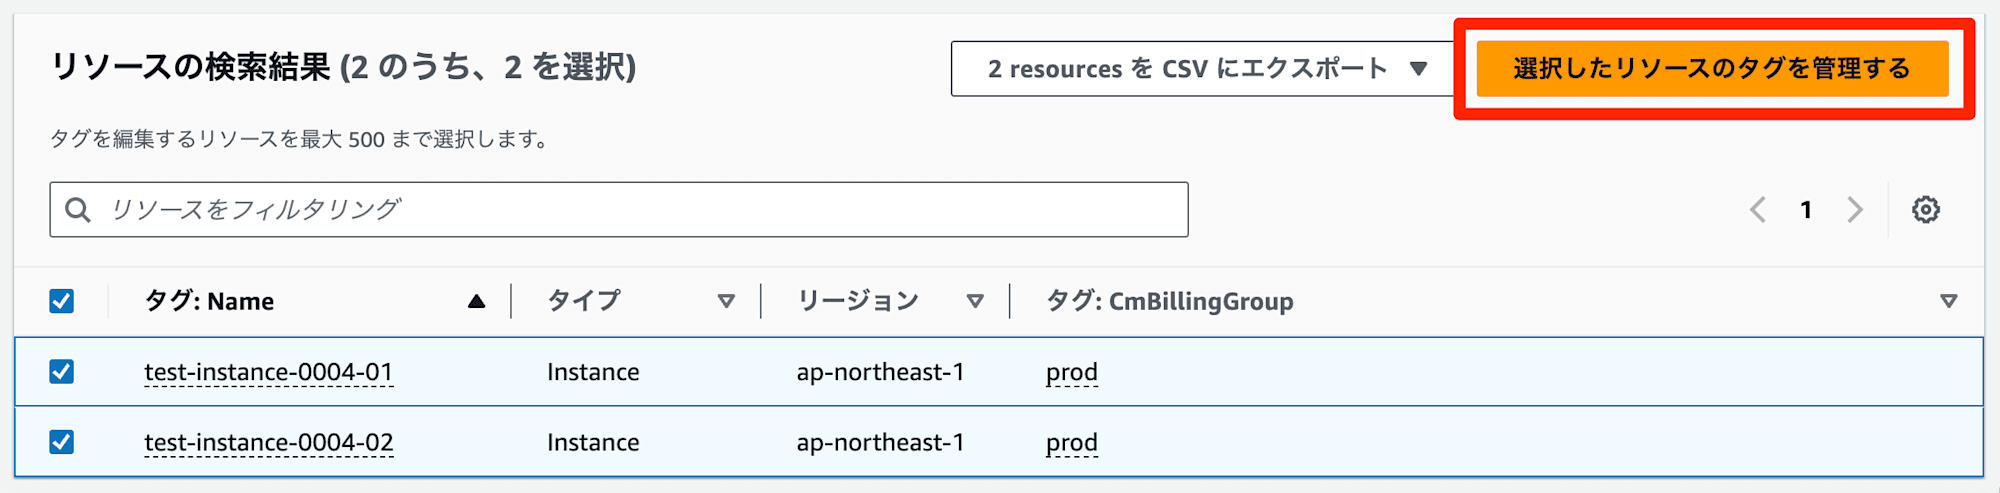Click the Instance type cell of test-instance-0004-01
Viewport: 2000px width, 493px height.
point(593,372)
